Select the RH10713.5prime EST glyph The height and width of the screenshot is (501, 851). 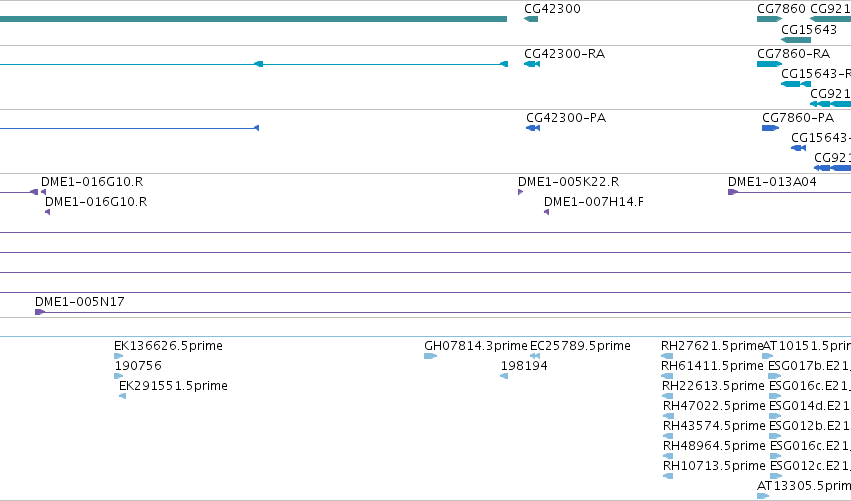(668, 476)
